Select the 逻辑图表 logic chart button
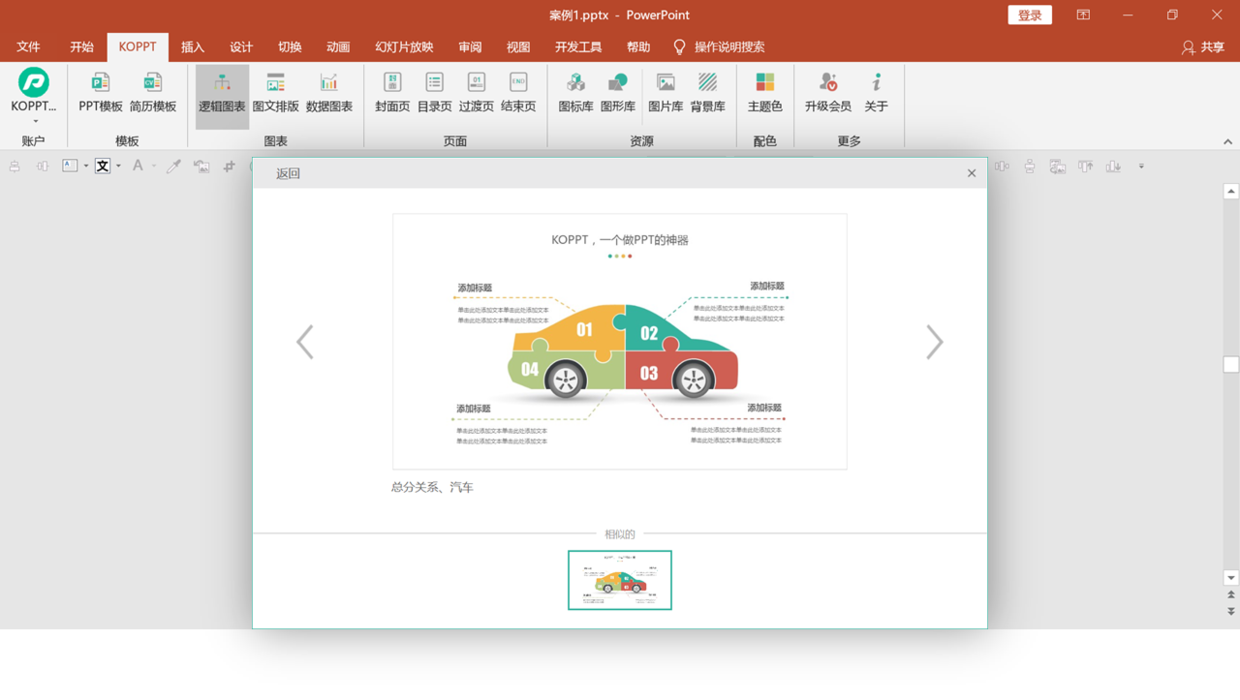Image resolution: width=1240 pixels, height=700 pixels. (x=222, y=96)
